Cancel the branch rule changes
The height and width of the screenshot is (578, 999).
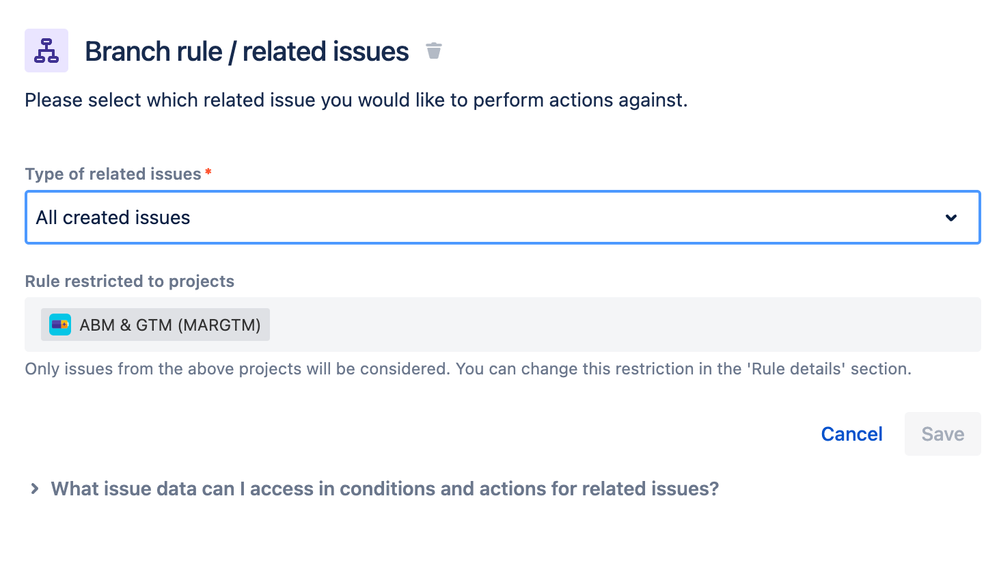coord(851,434)
